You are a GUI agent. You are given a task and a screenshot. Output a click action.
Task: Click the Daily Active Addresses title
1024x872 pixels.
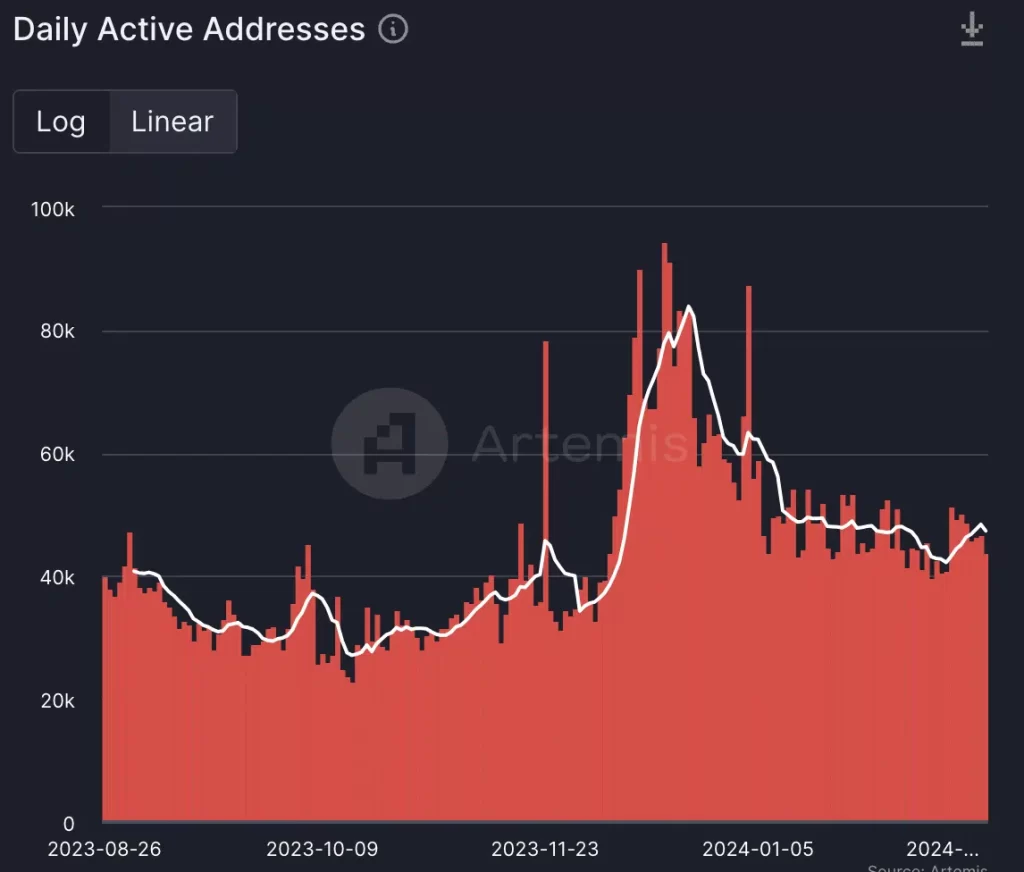click(189, 30)
